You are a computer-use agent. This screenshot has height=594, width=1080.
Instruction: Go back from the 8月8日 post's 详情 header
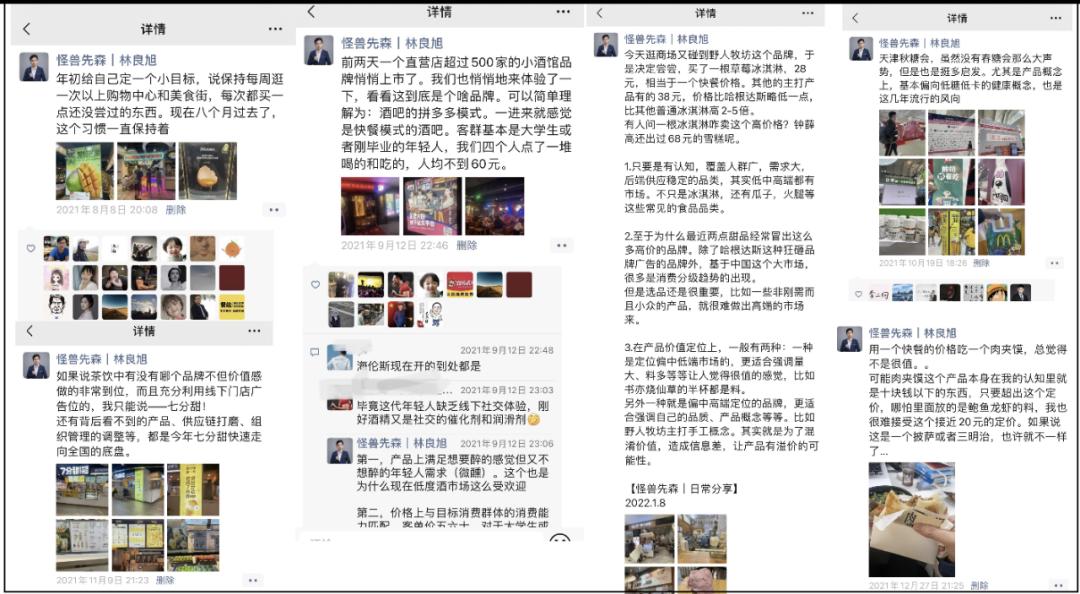tap(27, 29)
